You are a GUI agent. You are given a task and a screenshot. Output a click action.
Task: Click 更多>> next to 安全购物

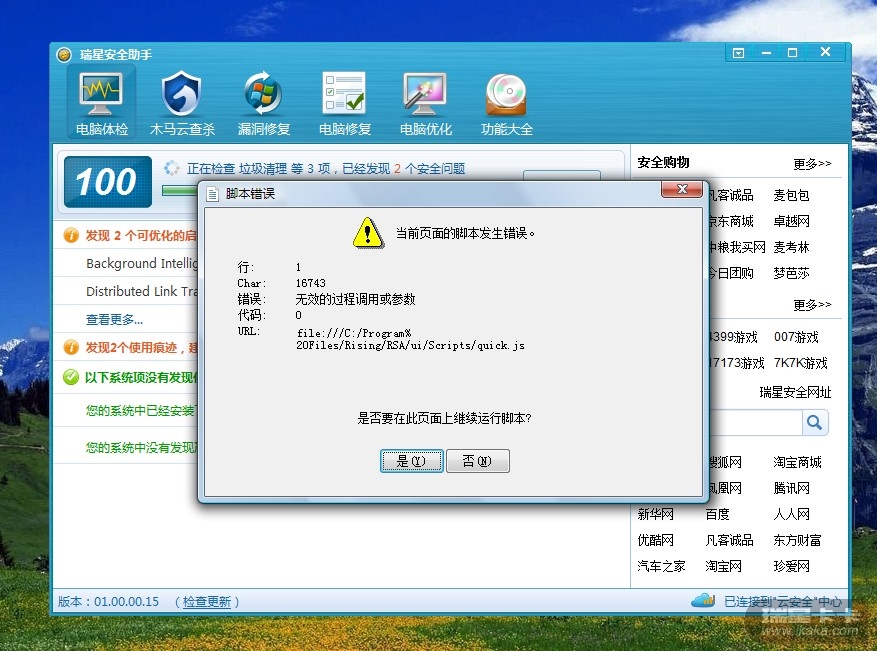tap(812, 164)
